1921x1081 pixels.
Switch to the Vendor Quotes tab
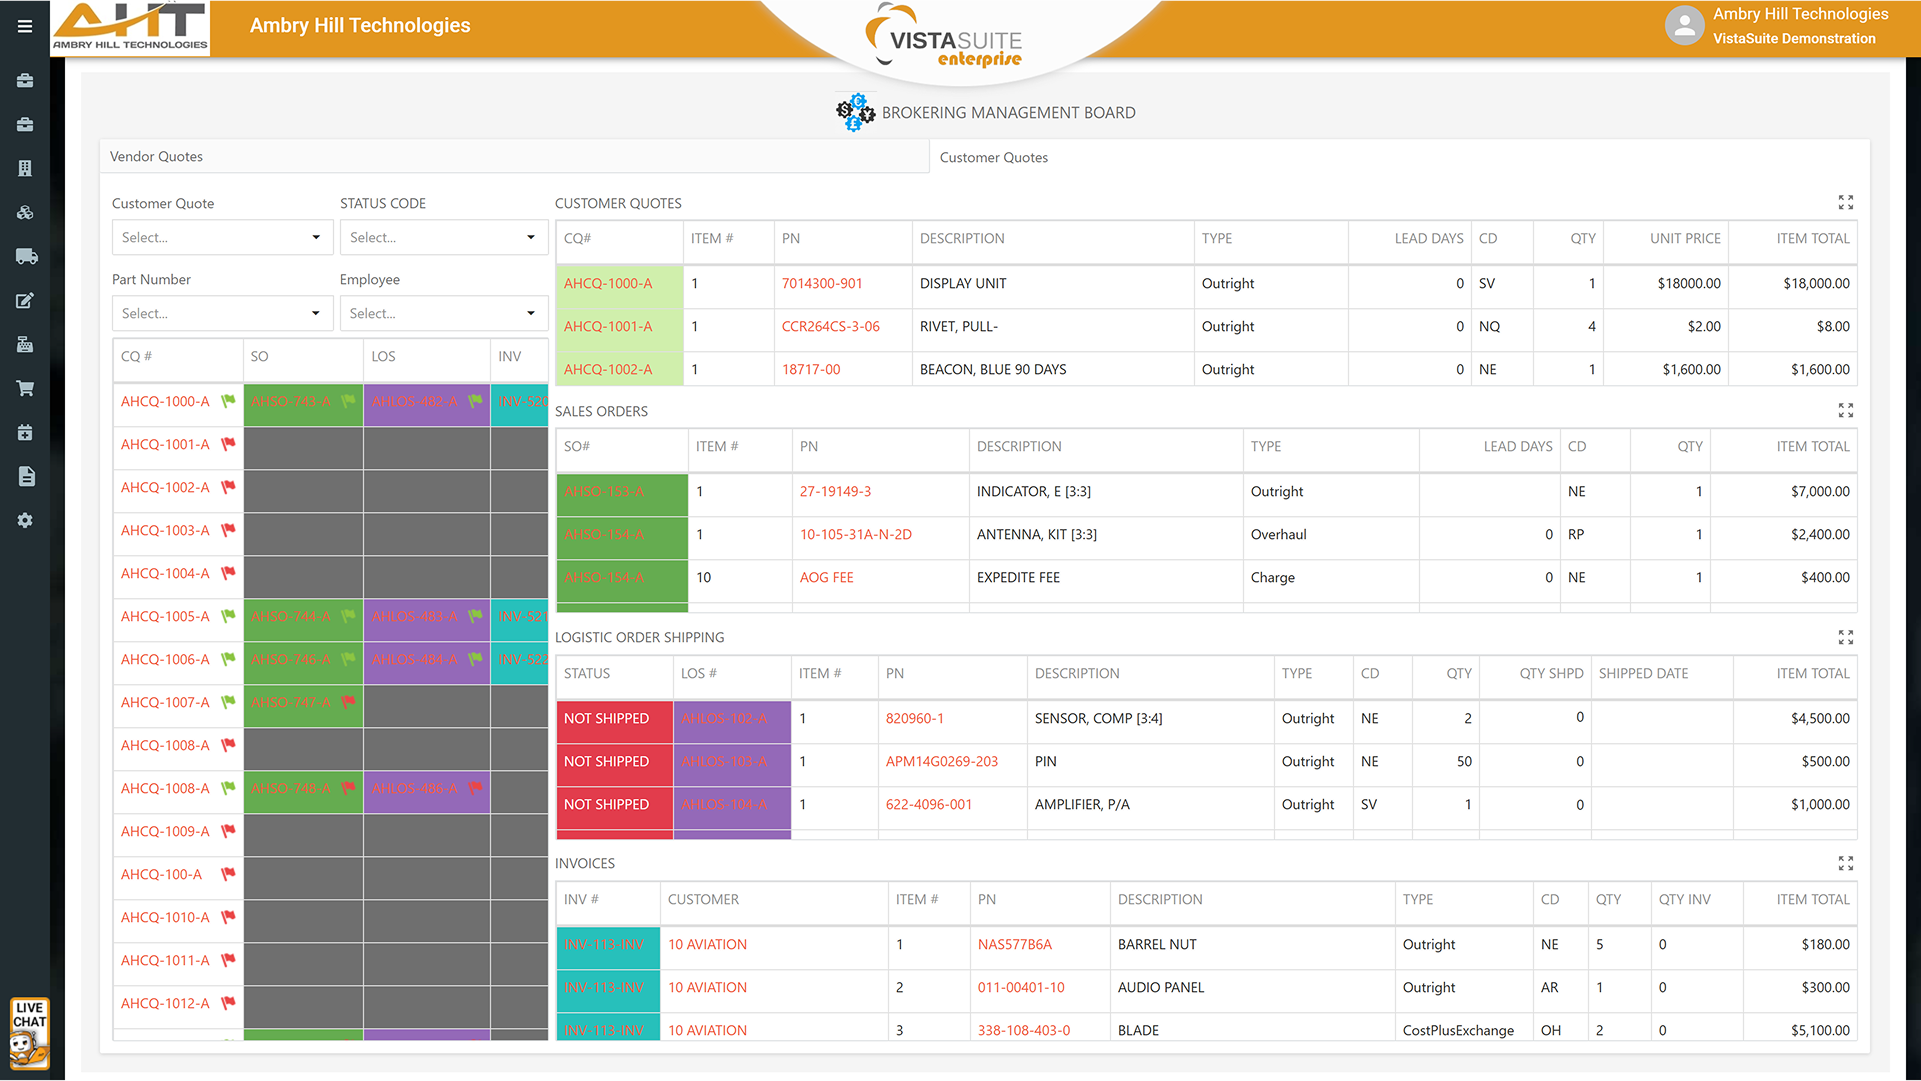click(157, 157)
